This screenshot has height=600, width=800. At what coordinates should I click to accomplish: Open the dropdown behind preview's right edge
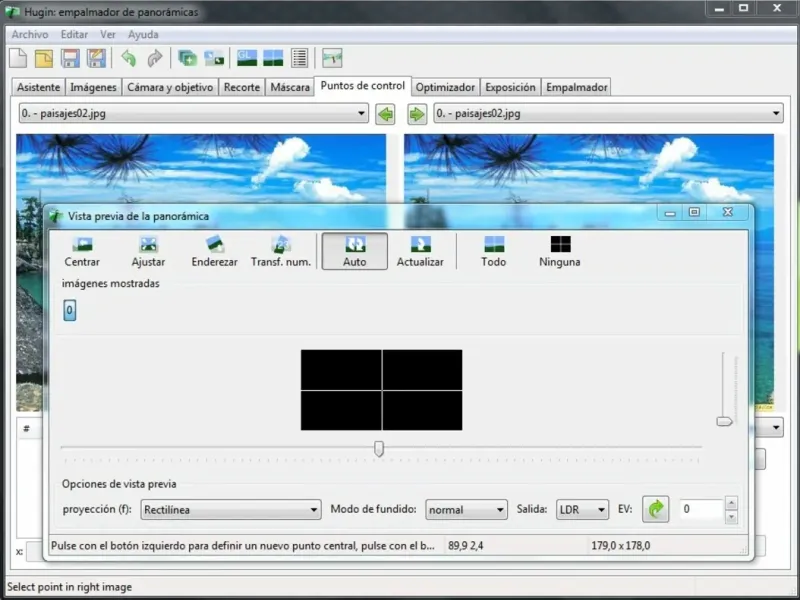(775, 427)
